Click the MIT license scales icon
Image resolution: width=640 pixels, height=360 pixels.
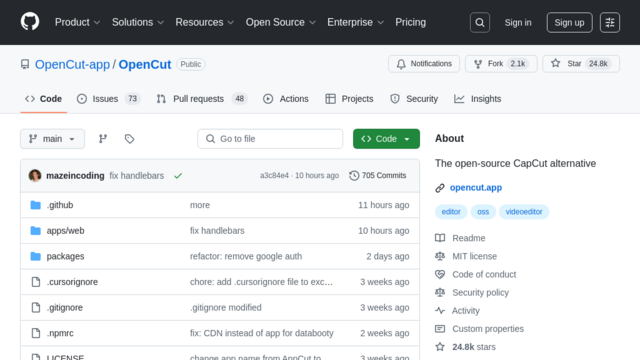(440, 256)
